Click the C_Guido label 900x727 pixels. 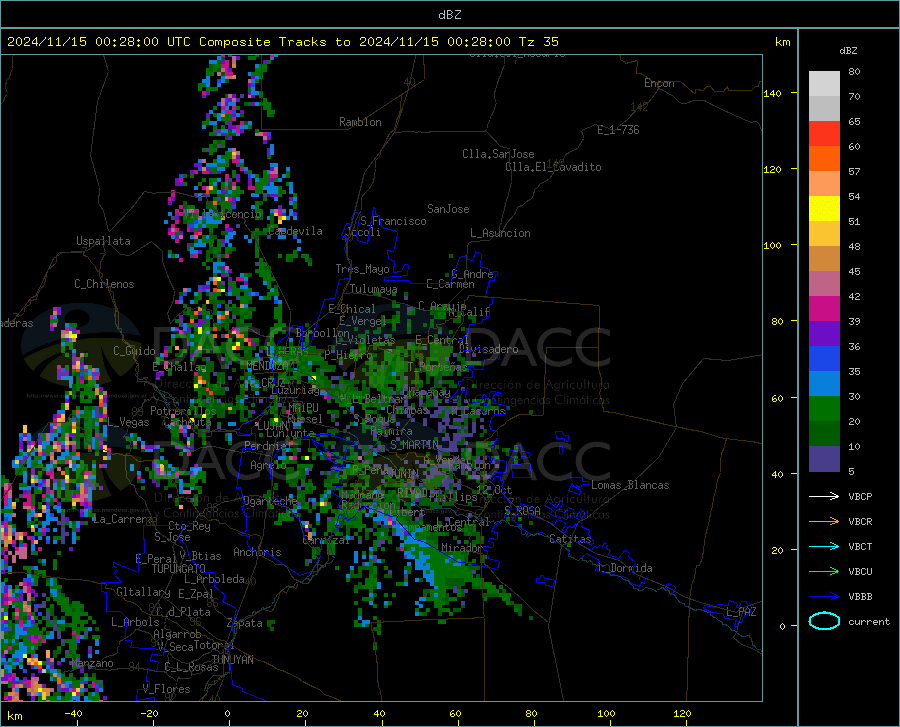pyautogui.click(x=134, y=351)
